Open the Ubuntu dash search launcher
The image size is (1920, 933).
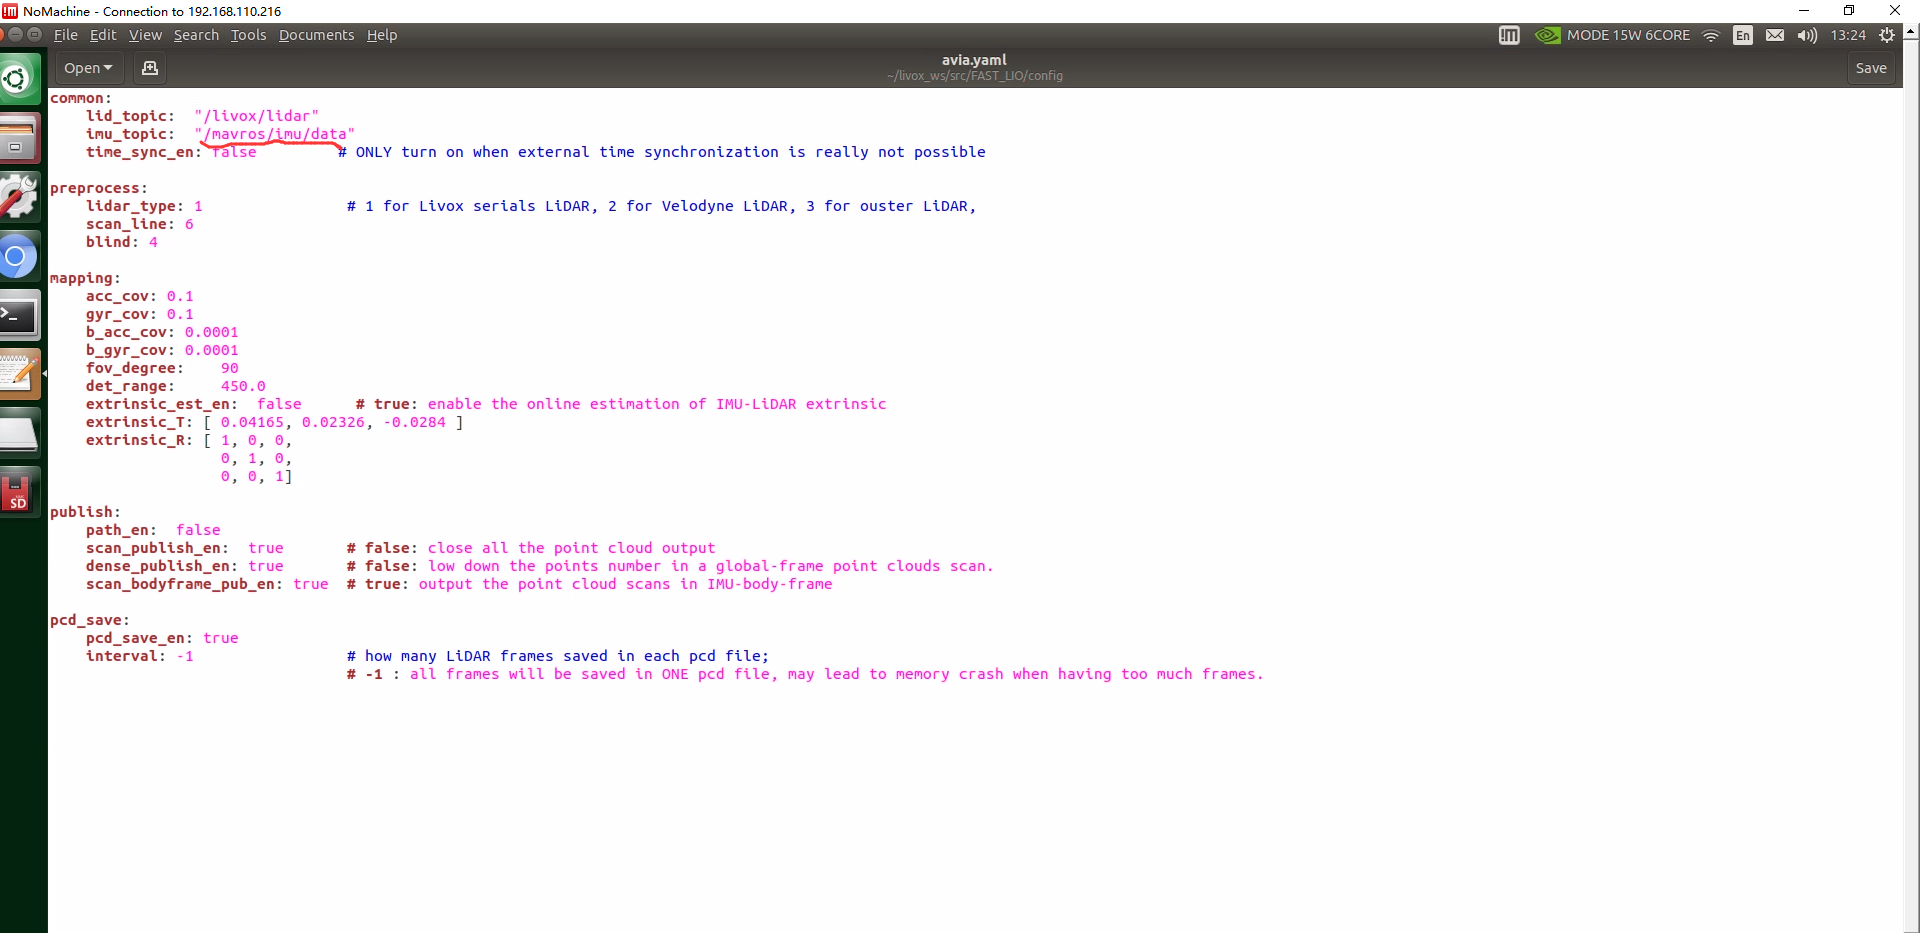[x=18, y=78]
